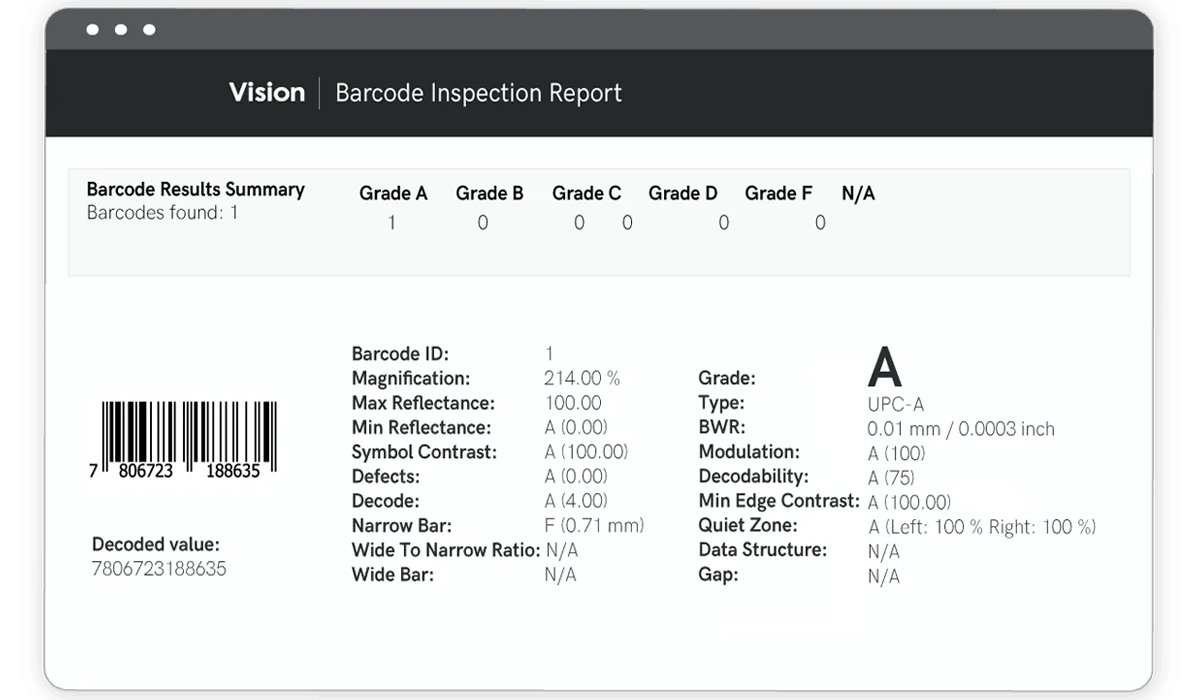This screenshot has width=1200, height=700.
Task: Click the Narrow Bar F grade value
Action: pos(595,525)
